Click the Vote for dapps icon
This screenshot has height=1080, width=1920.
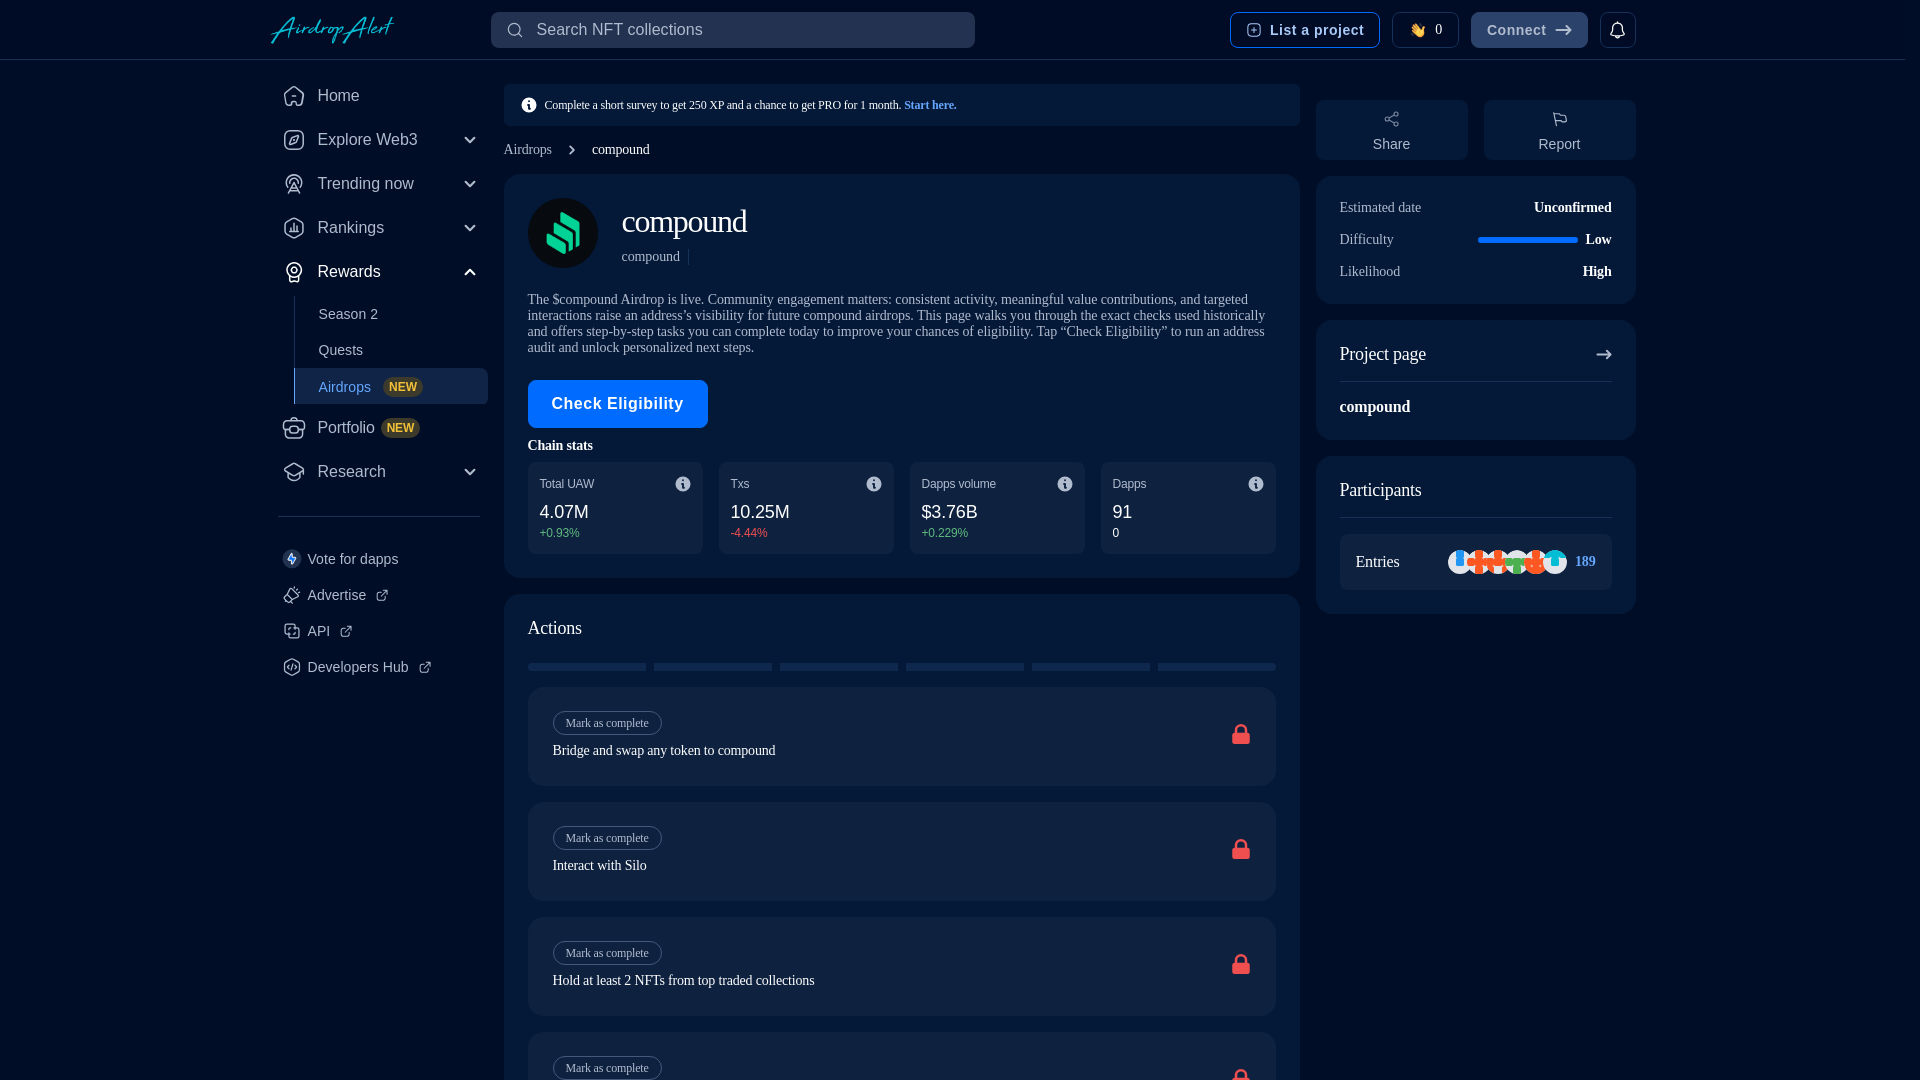click(291, 559)
